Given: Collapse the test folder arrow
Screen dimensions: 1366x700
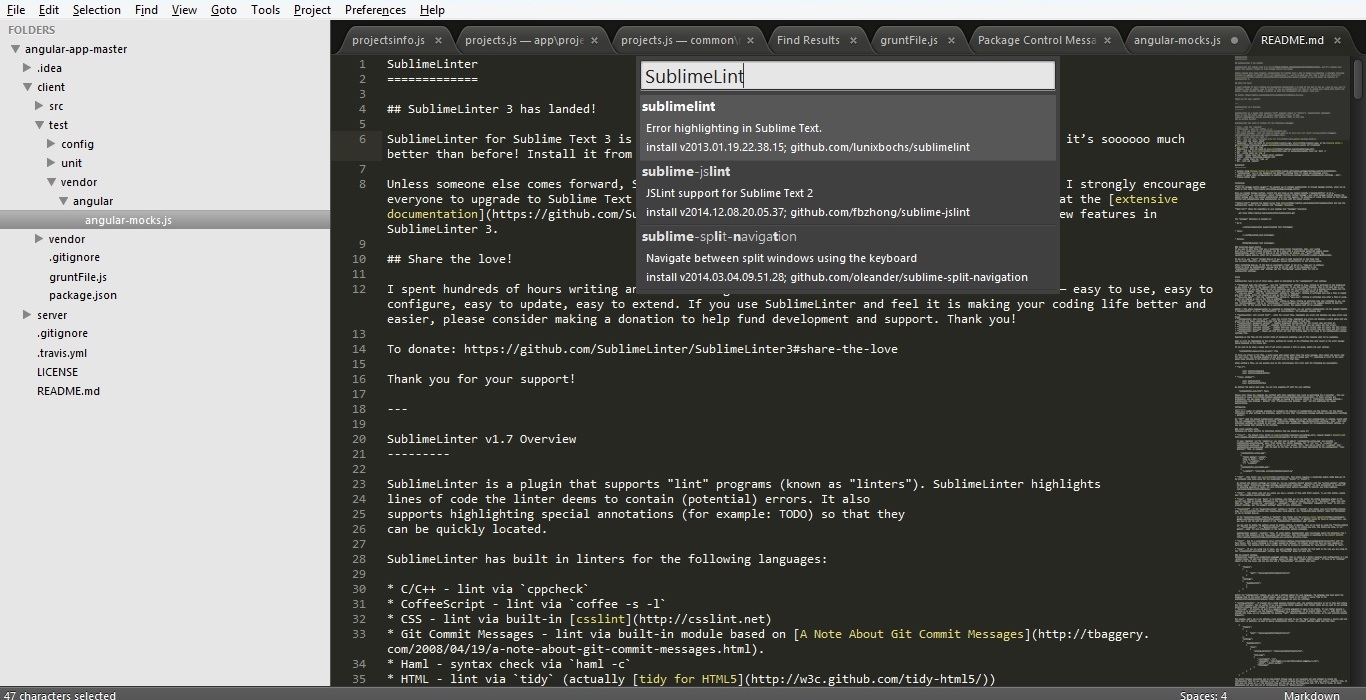Looking at the screenshot, I should 39,125.
